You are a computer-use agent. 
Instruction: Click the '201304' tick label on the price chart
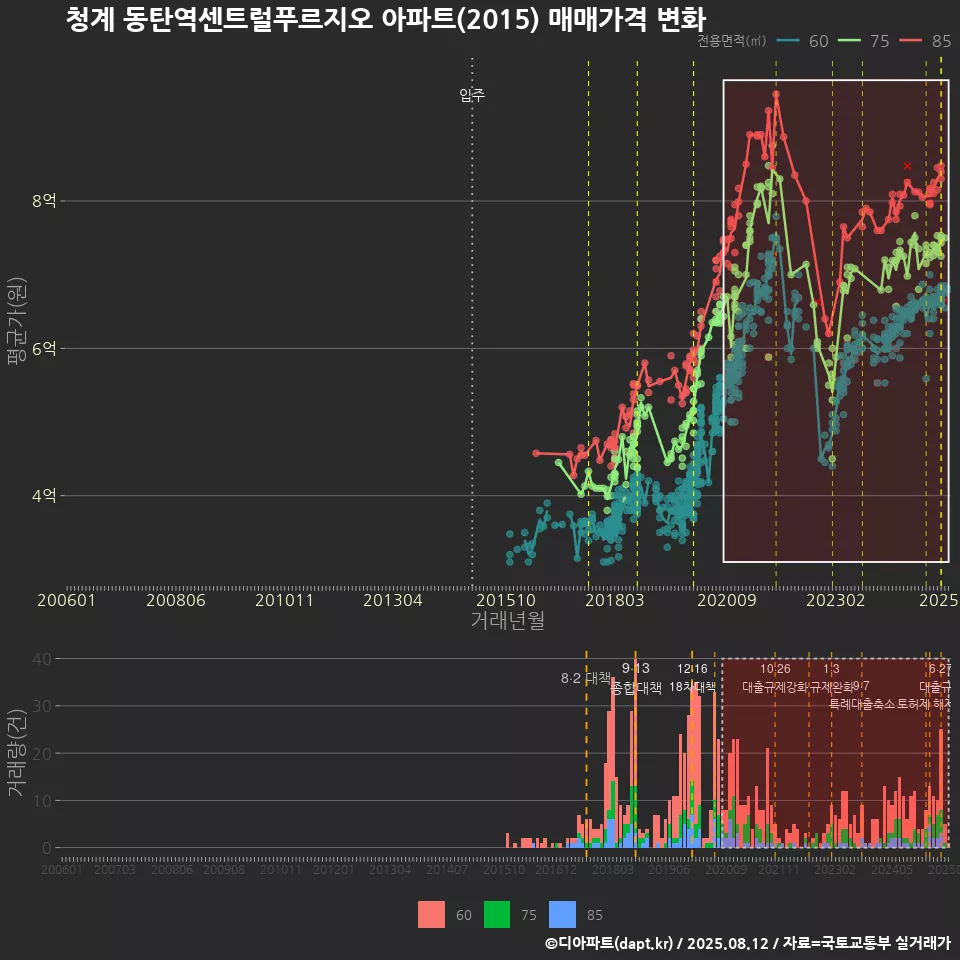(x=393, y=600)
